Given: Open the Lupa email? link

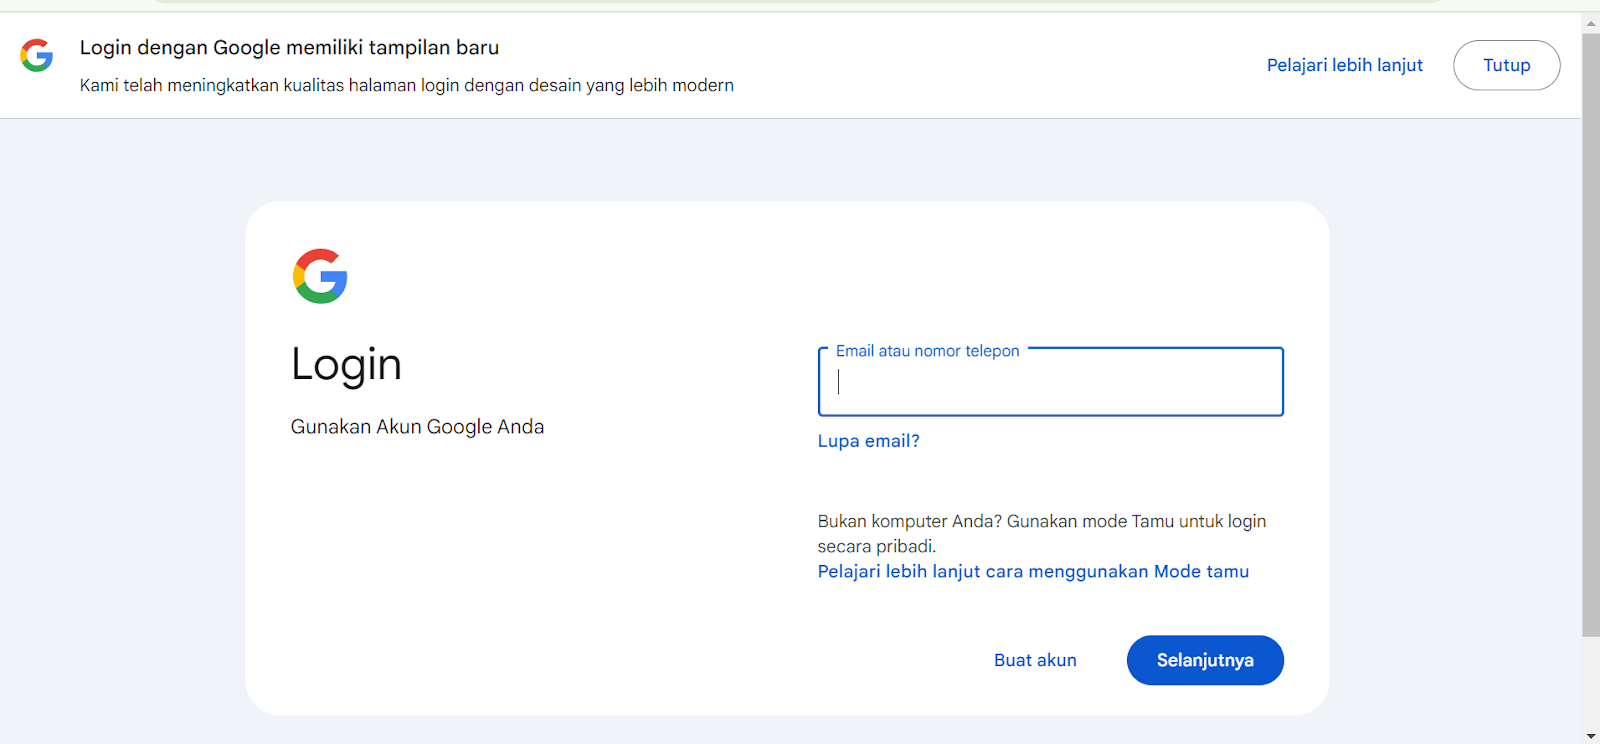Looking at the screenshot, I should coord(868,441).
